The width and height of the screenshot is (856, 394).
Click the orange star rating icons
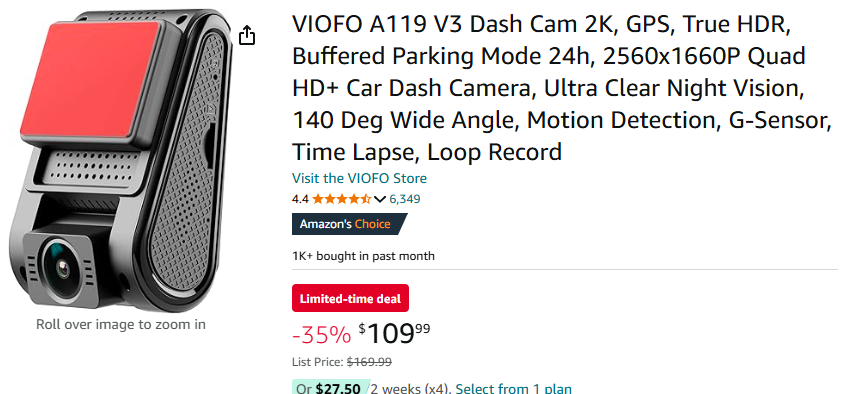pyautogui.click(x=342, y=199)
